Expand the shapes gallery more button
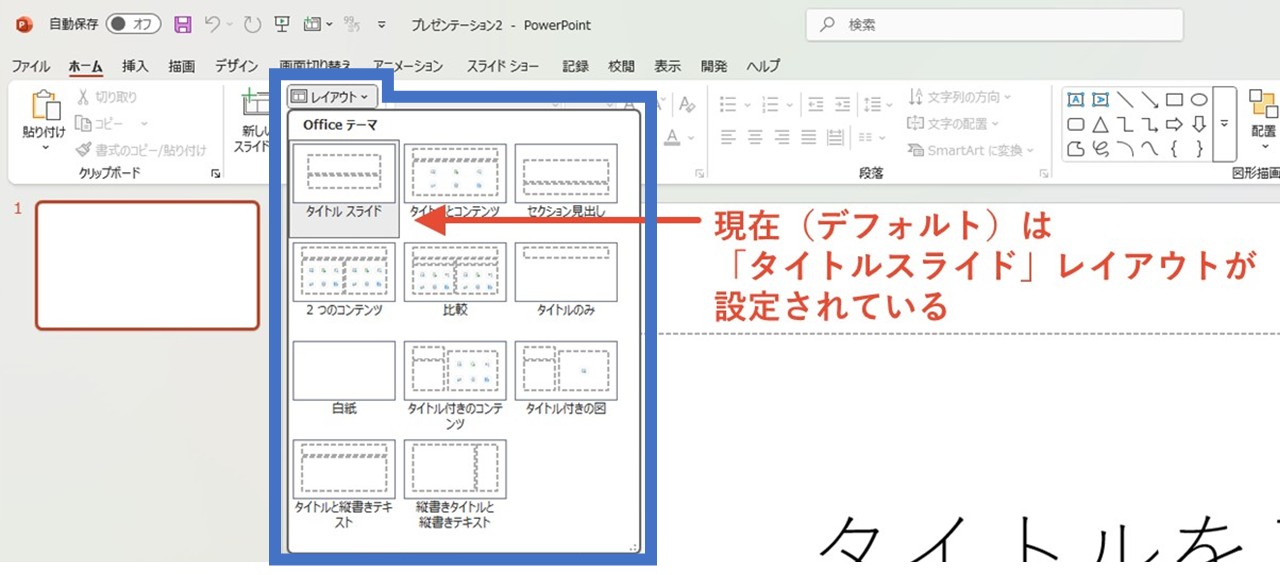 pos(1224,124)
